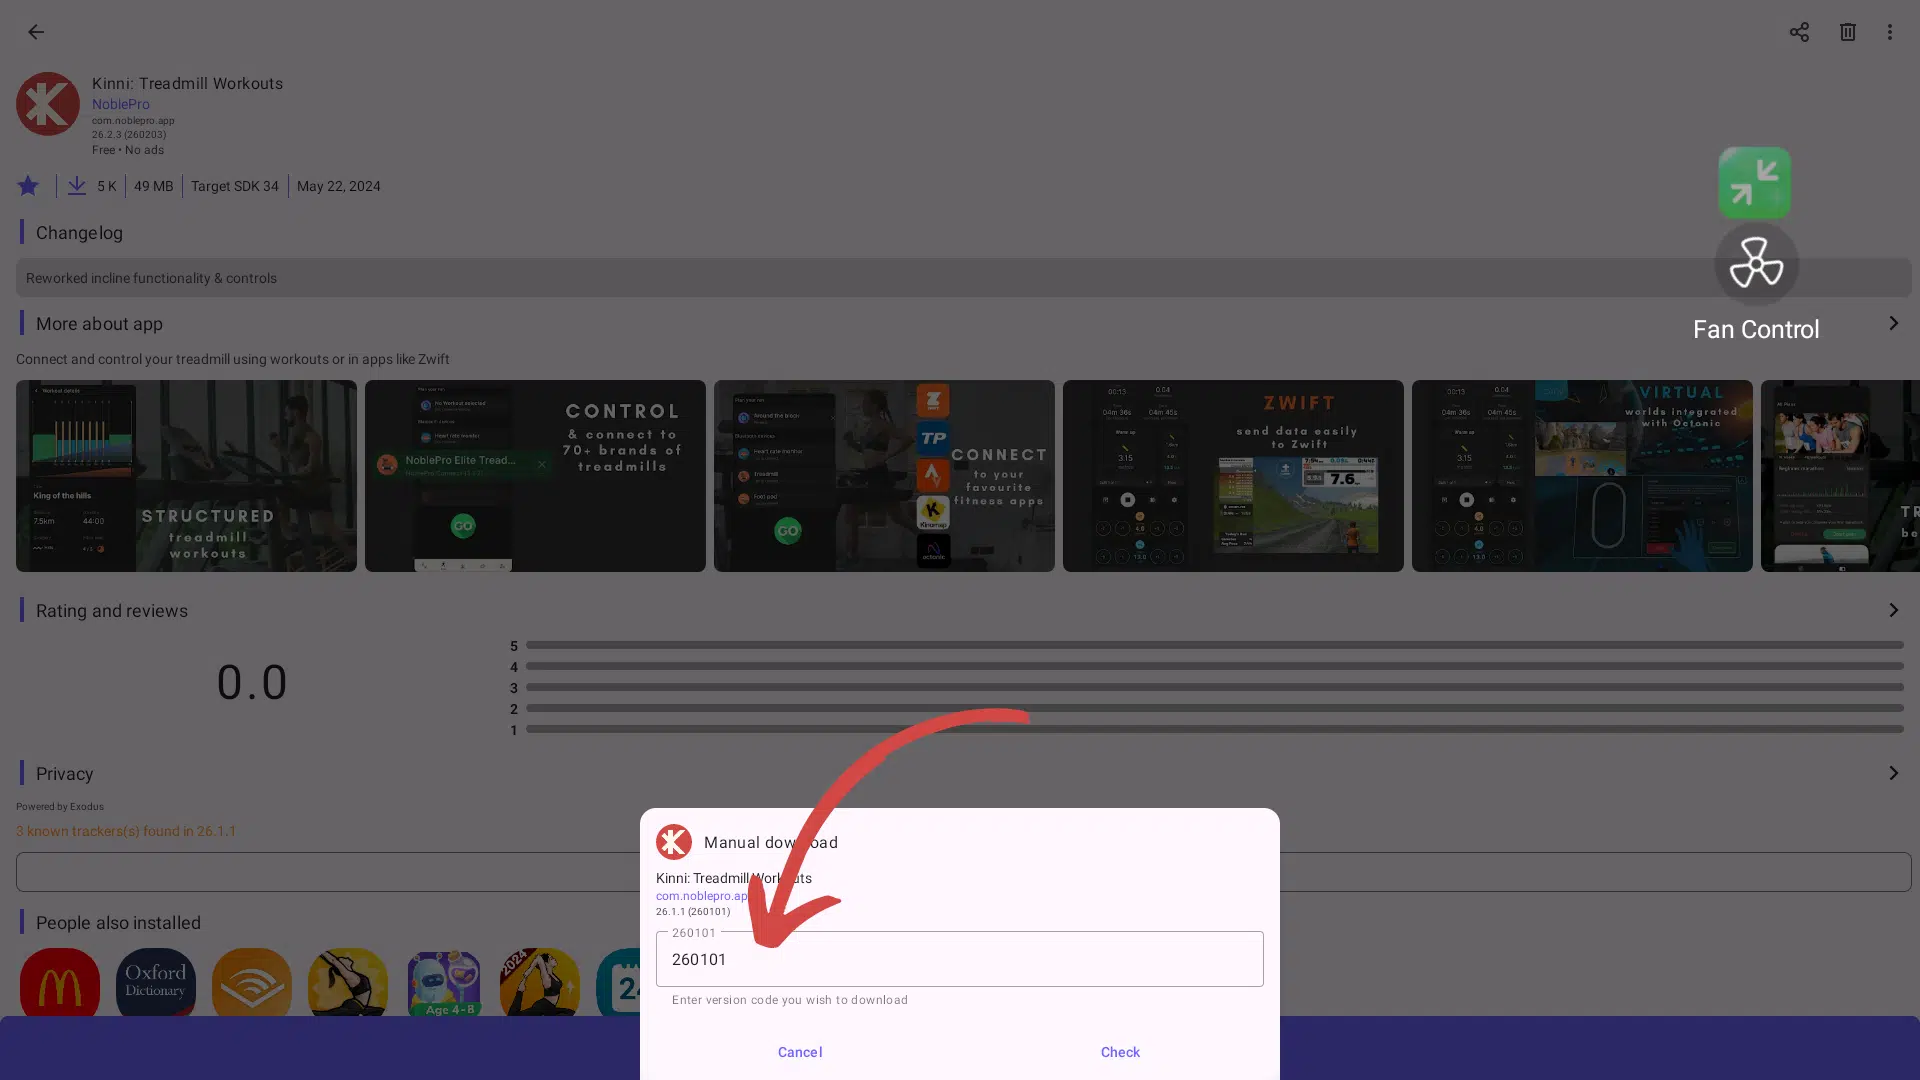Click the back arrow at top left

36,32
